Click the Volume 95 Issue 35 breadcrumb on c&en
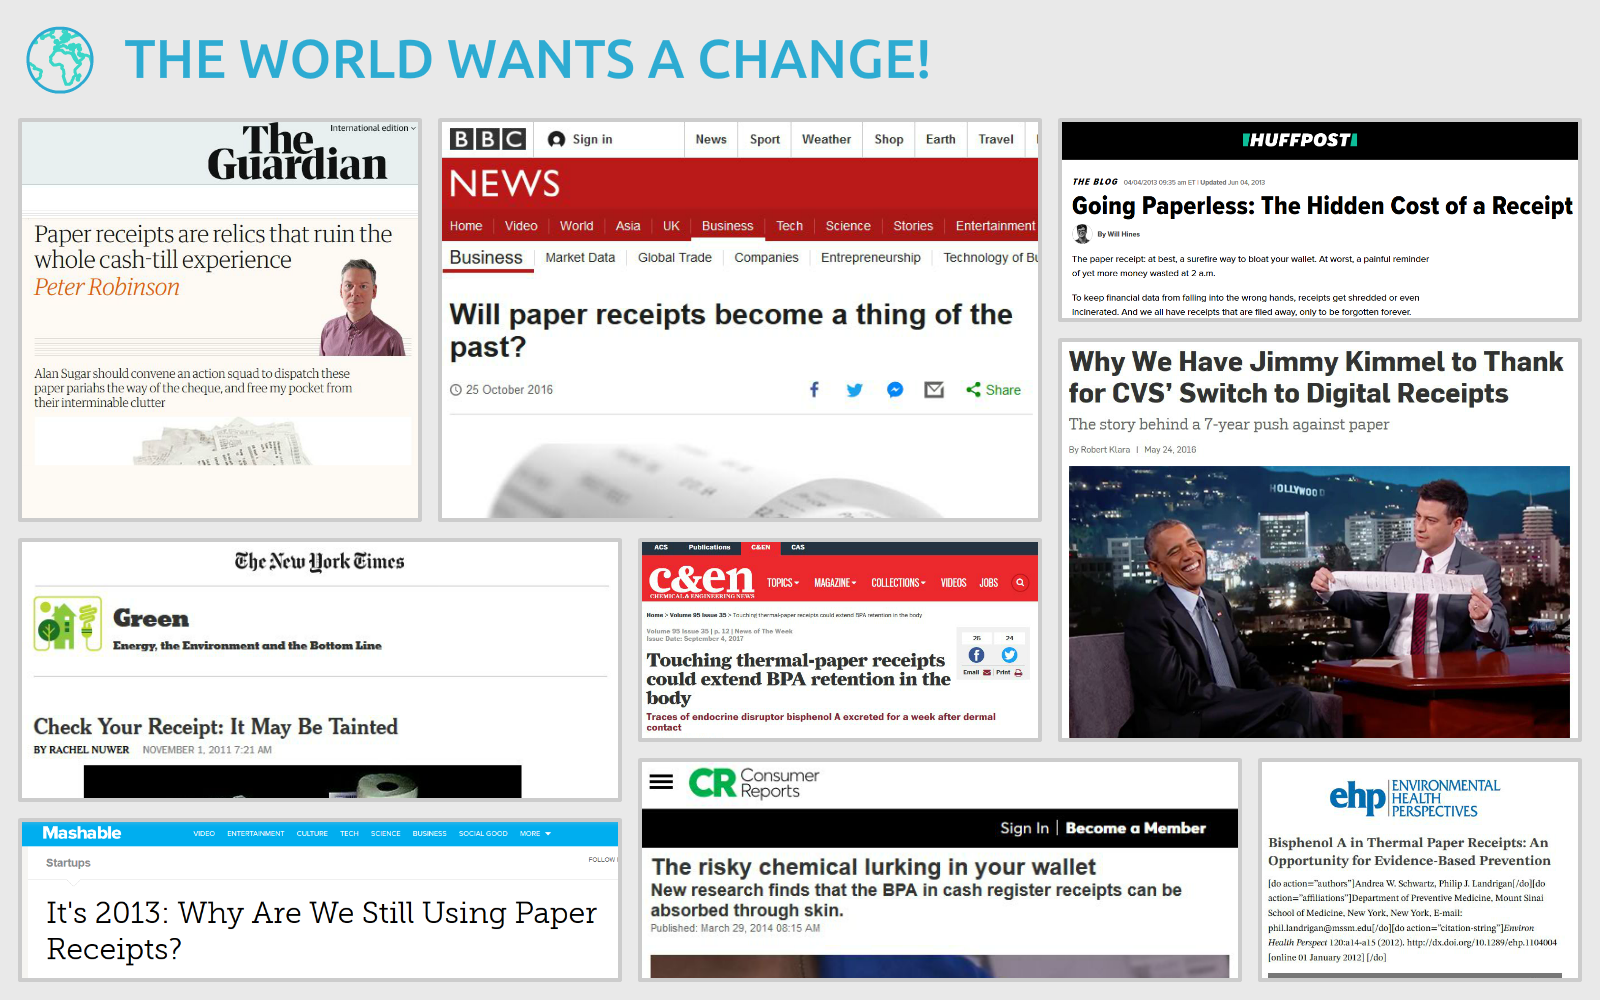Viewport: 1600px width, 1000px height. [698, 615]
